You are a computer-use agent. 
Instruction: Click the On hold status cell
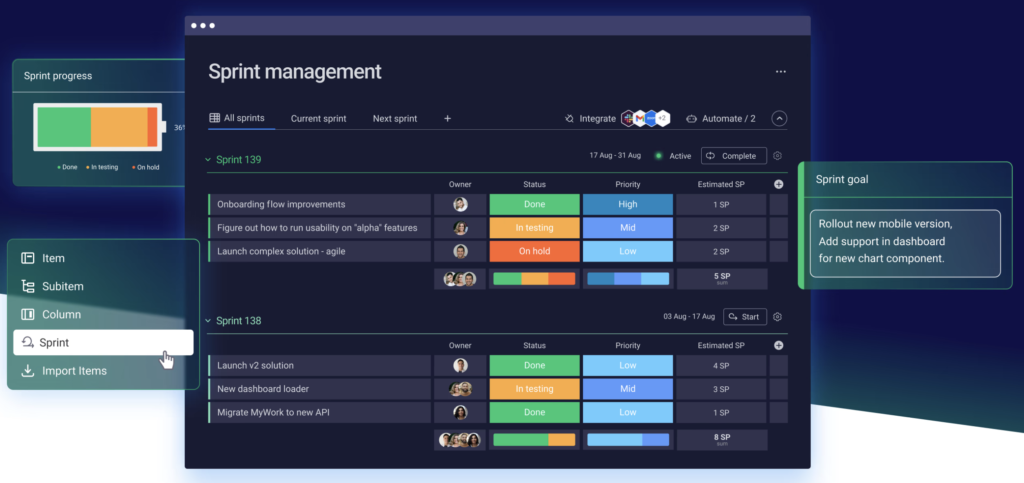click(534, 251)
